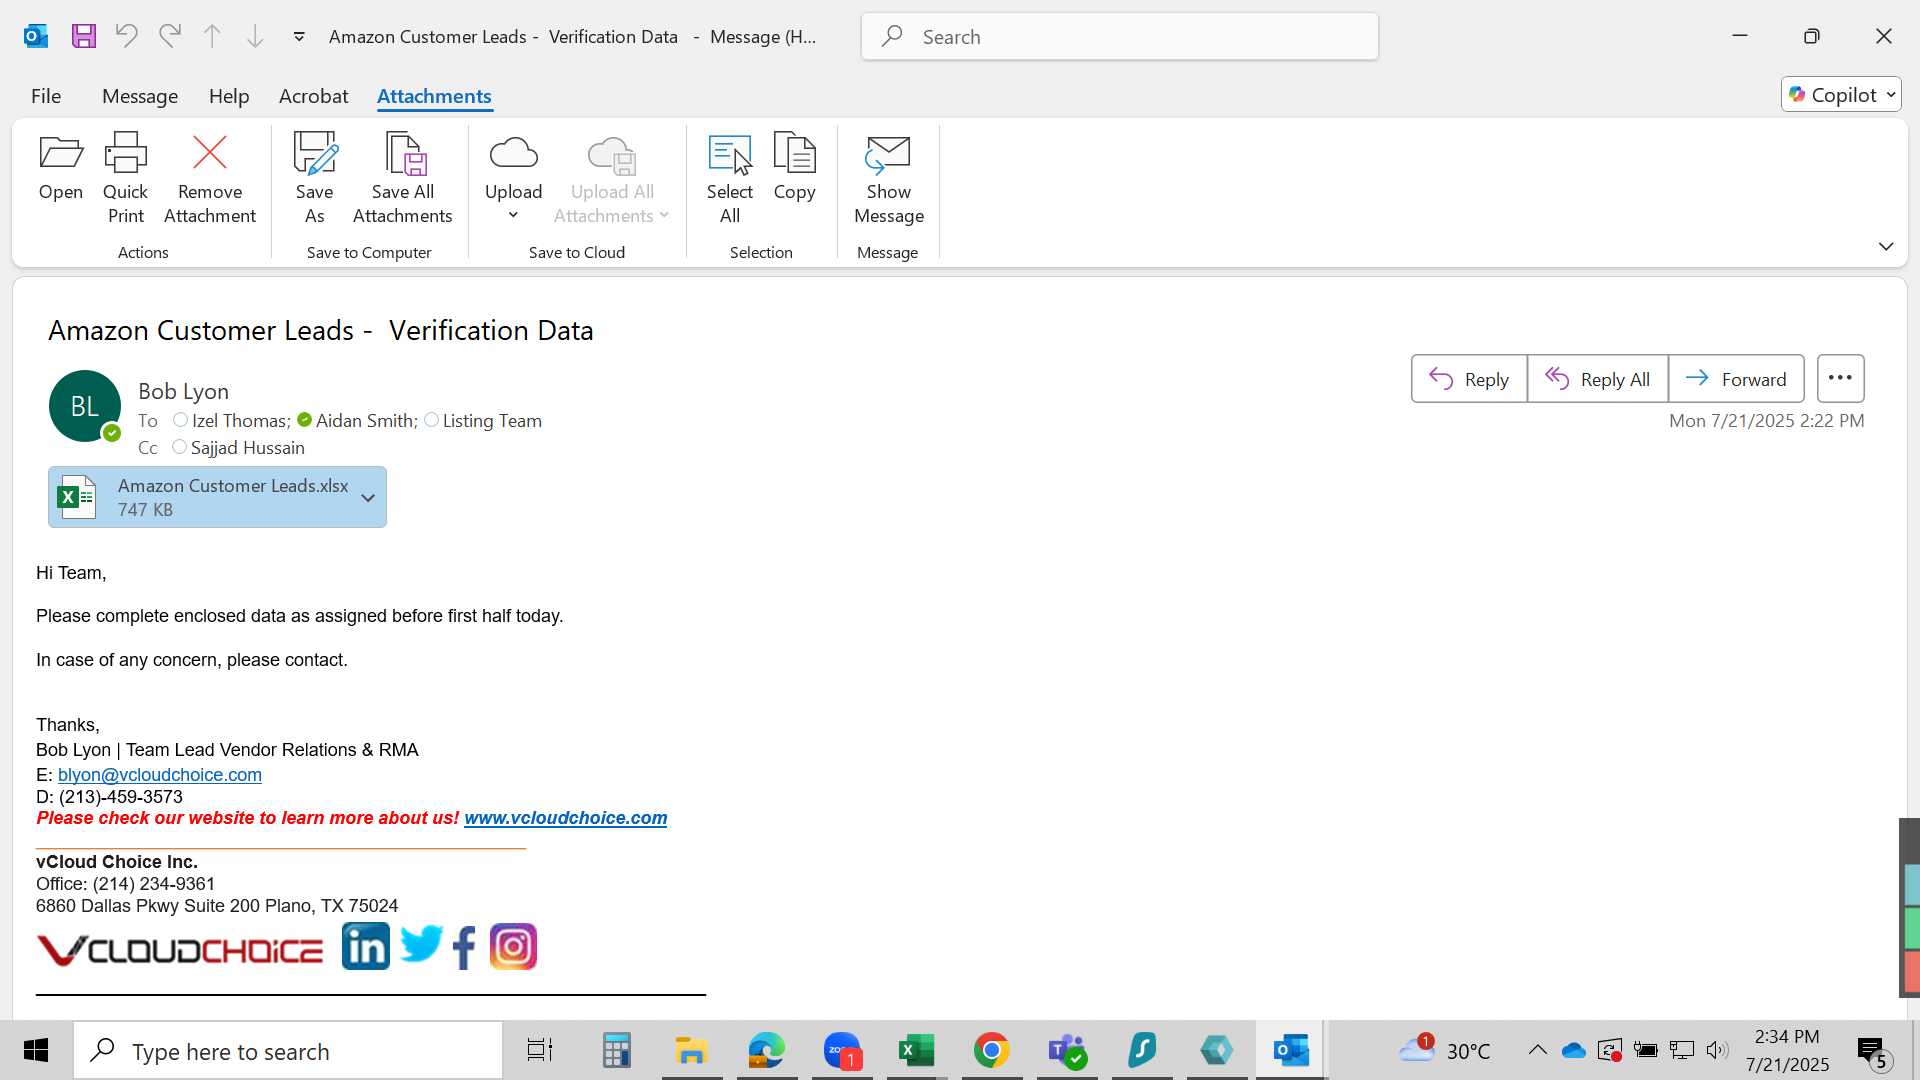Click recipient Aidan Smith
The height and width of the screenshot is (1080, 1920).
click(x=364, y=421)
